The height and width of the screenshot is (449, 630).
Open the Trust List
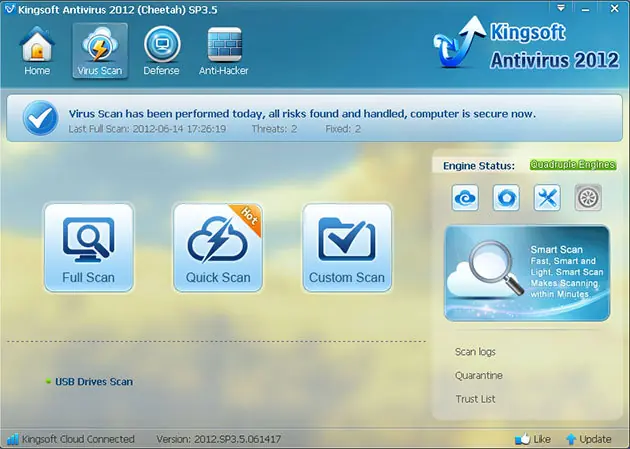[x=474, y=399]
